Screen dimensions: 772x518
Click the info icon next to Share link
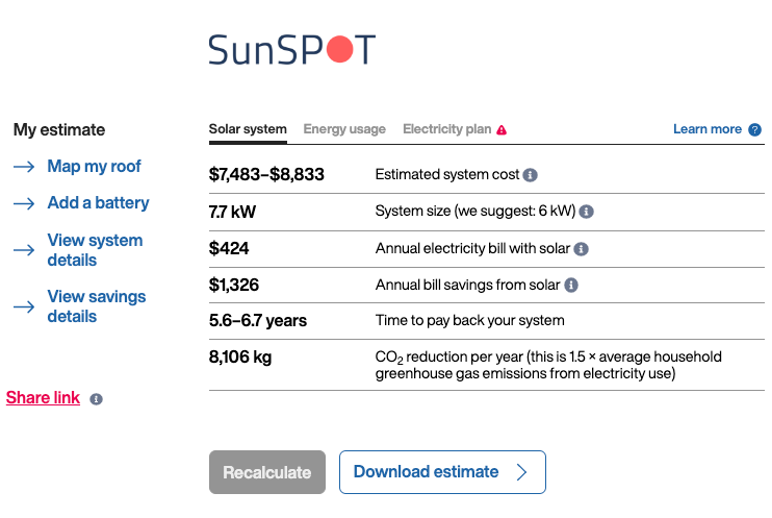[96, 399]
